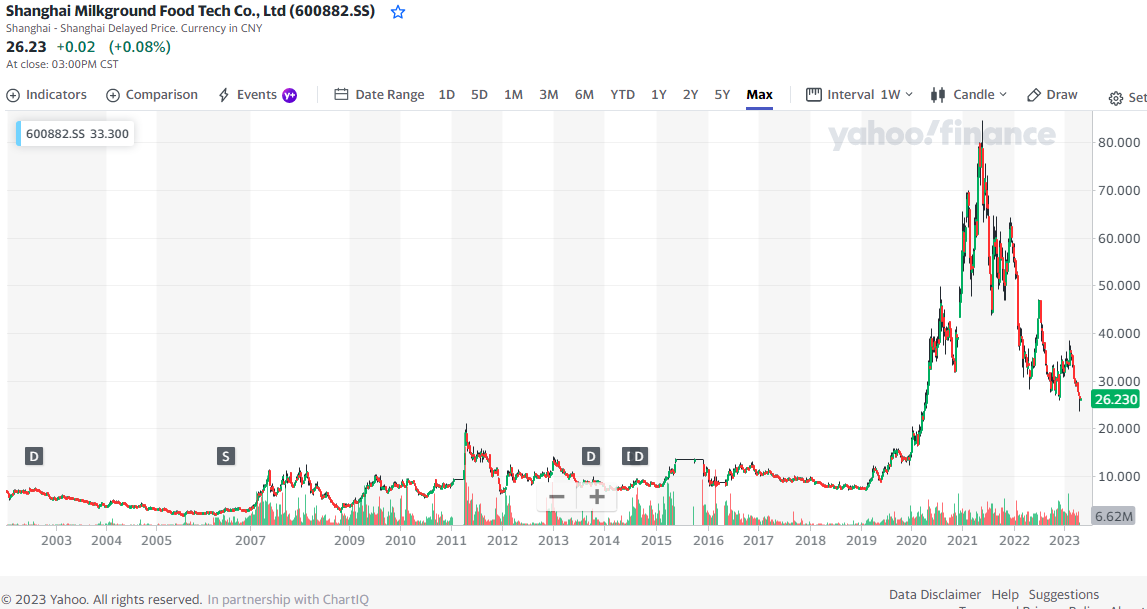Click the Interval ruler icon

point(813,94)
